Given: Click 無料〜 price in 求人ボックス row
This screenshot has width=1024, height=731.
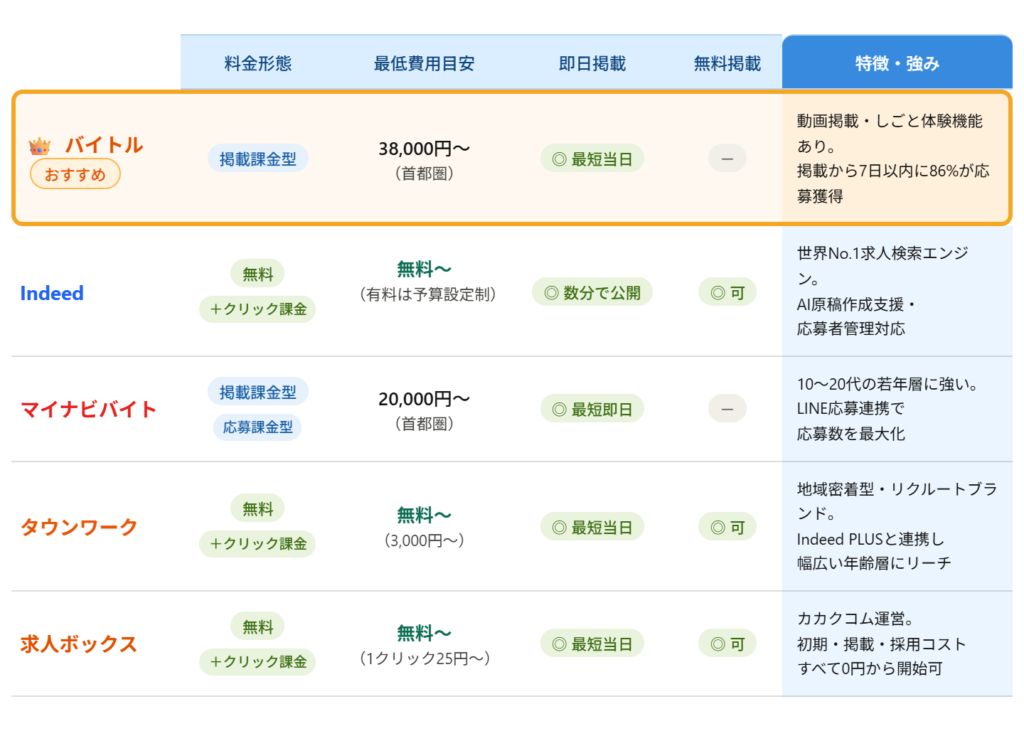Looking at the screenshot, I should click(424, 633).
